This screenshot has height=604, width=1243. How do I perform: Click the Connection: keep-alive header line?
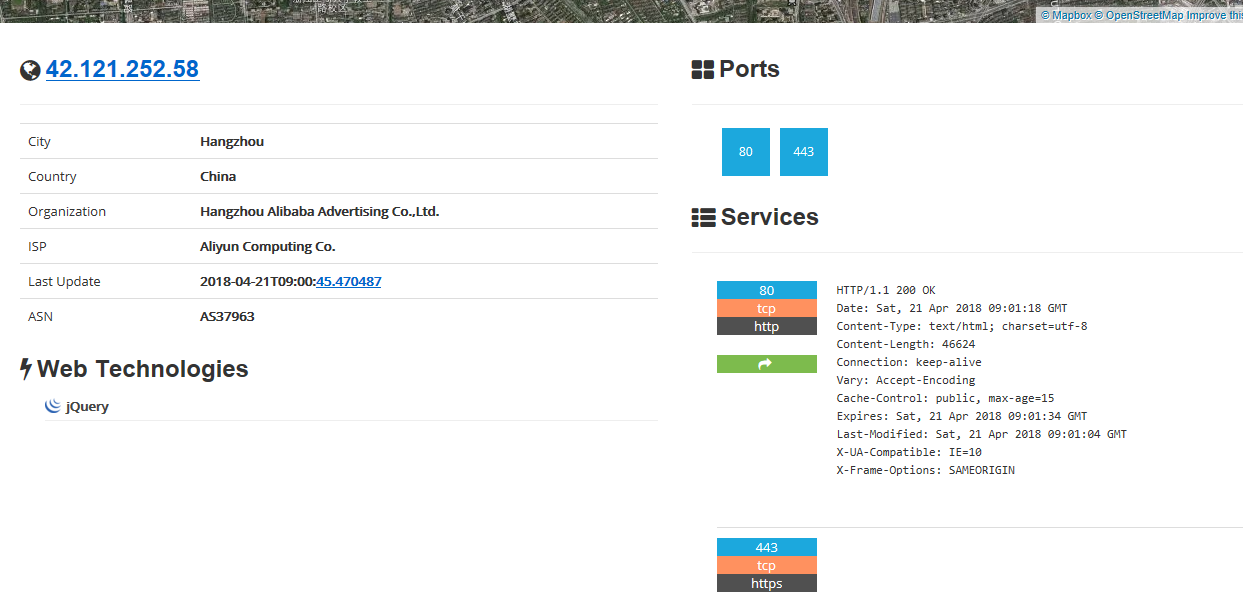pyautogui.click(x=909, y=362)
